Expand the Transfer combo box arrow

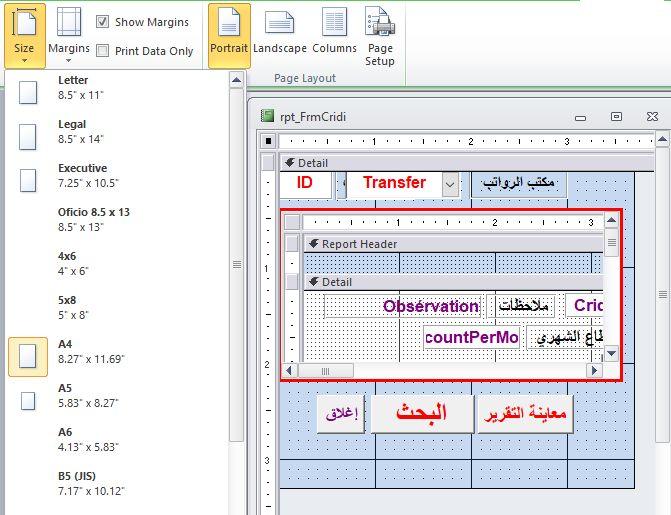coord(450,184)
